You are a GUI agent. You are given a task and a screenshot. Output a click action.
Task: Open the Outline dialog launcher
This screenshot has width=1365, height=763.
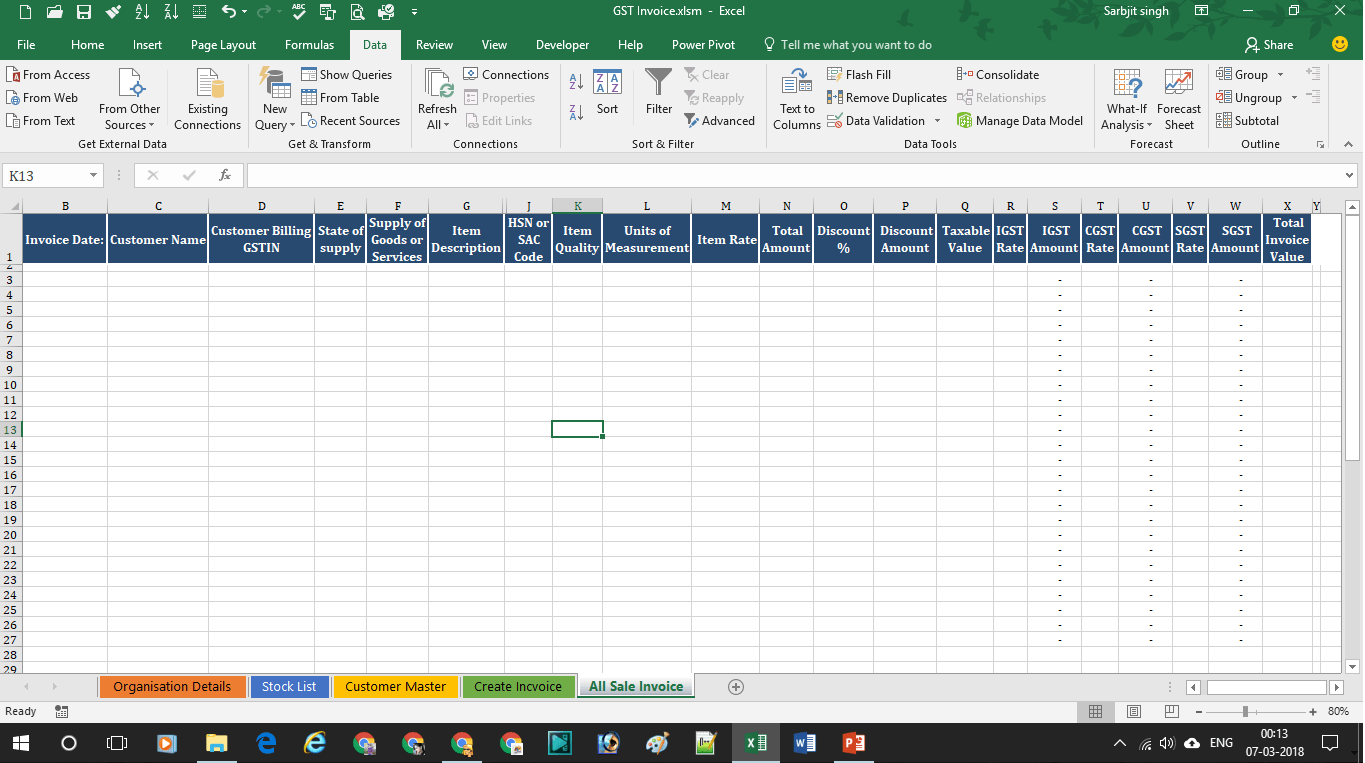[x=1320, y=145]
